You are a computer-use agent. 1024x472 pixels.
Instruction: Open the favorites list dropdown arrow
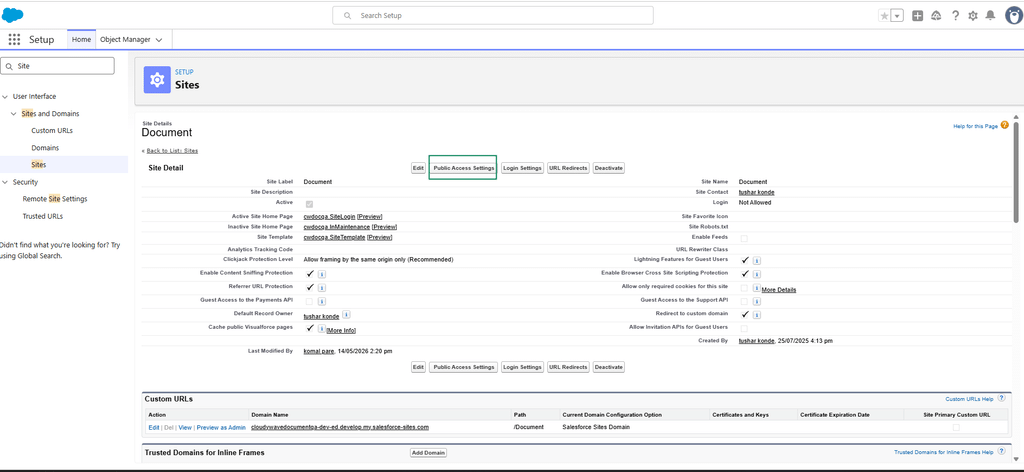click(898, 16)
